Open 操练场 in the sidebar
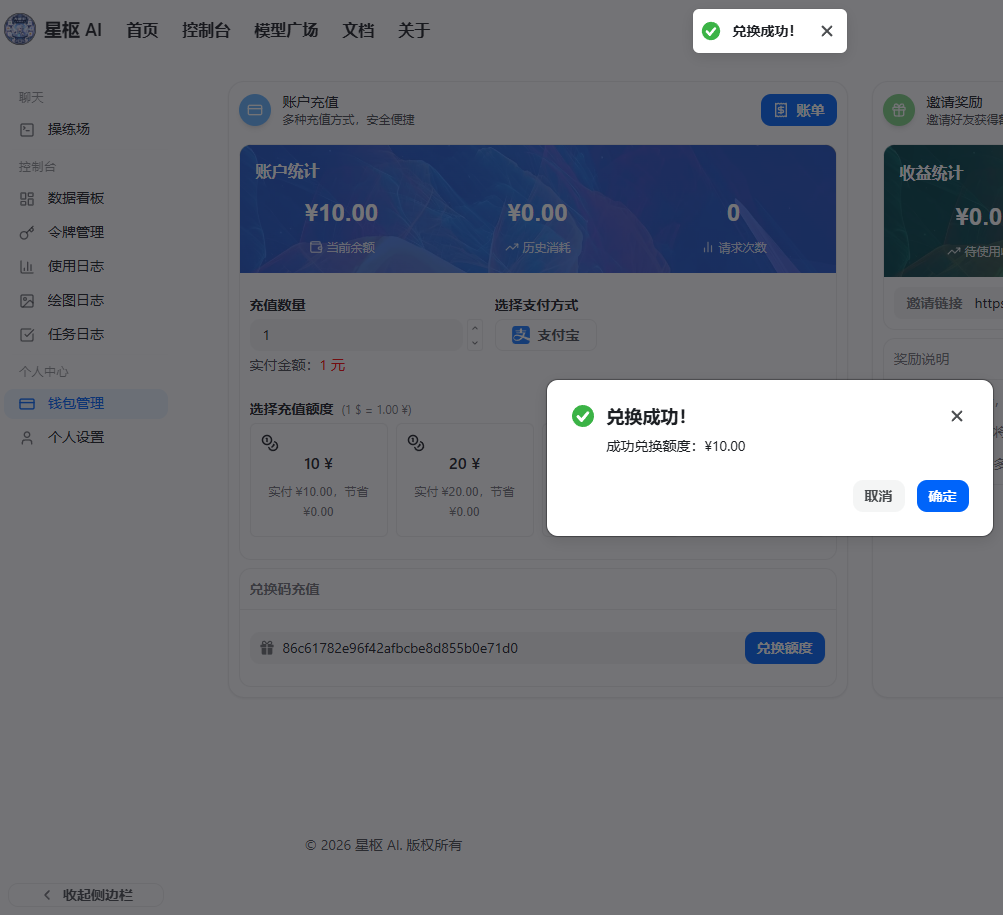Image resolution: width=1003 pixels, height=915 pixels. [x=69, y=130]
